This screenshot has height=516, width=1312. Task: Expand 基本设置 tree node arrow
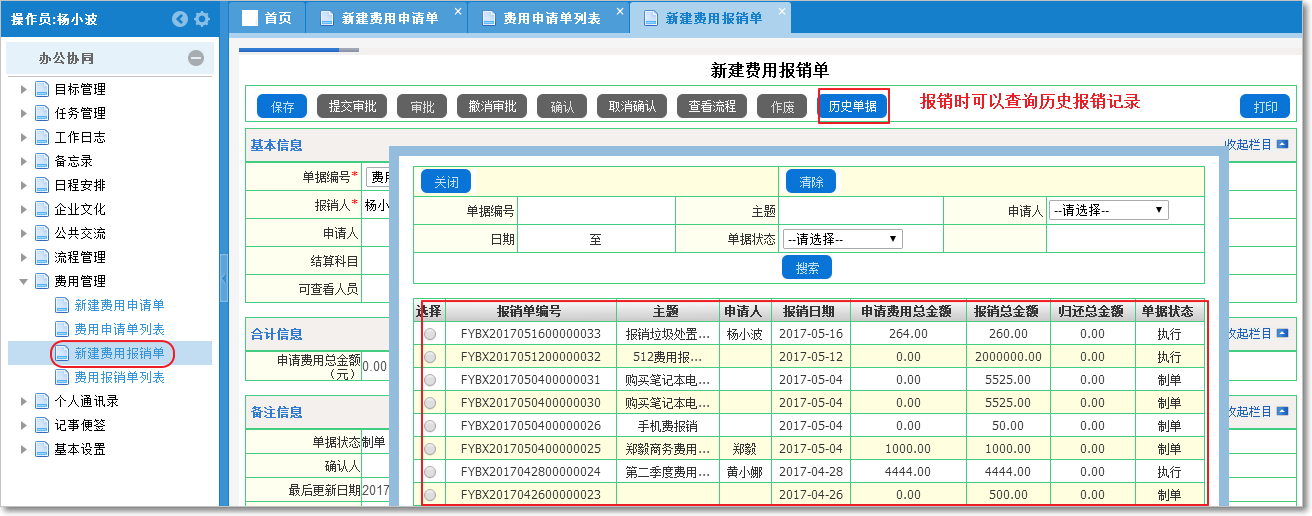point(24,449)
